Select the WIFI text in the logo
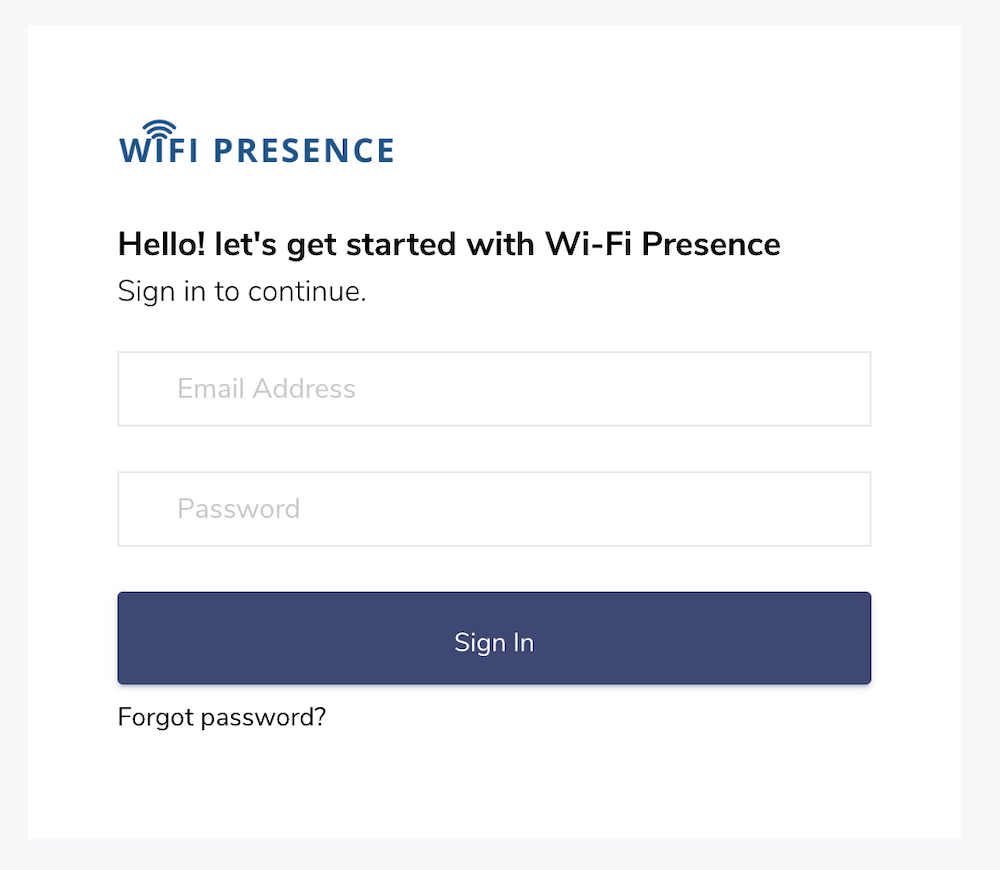 [159, 151]
